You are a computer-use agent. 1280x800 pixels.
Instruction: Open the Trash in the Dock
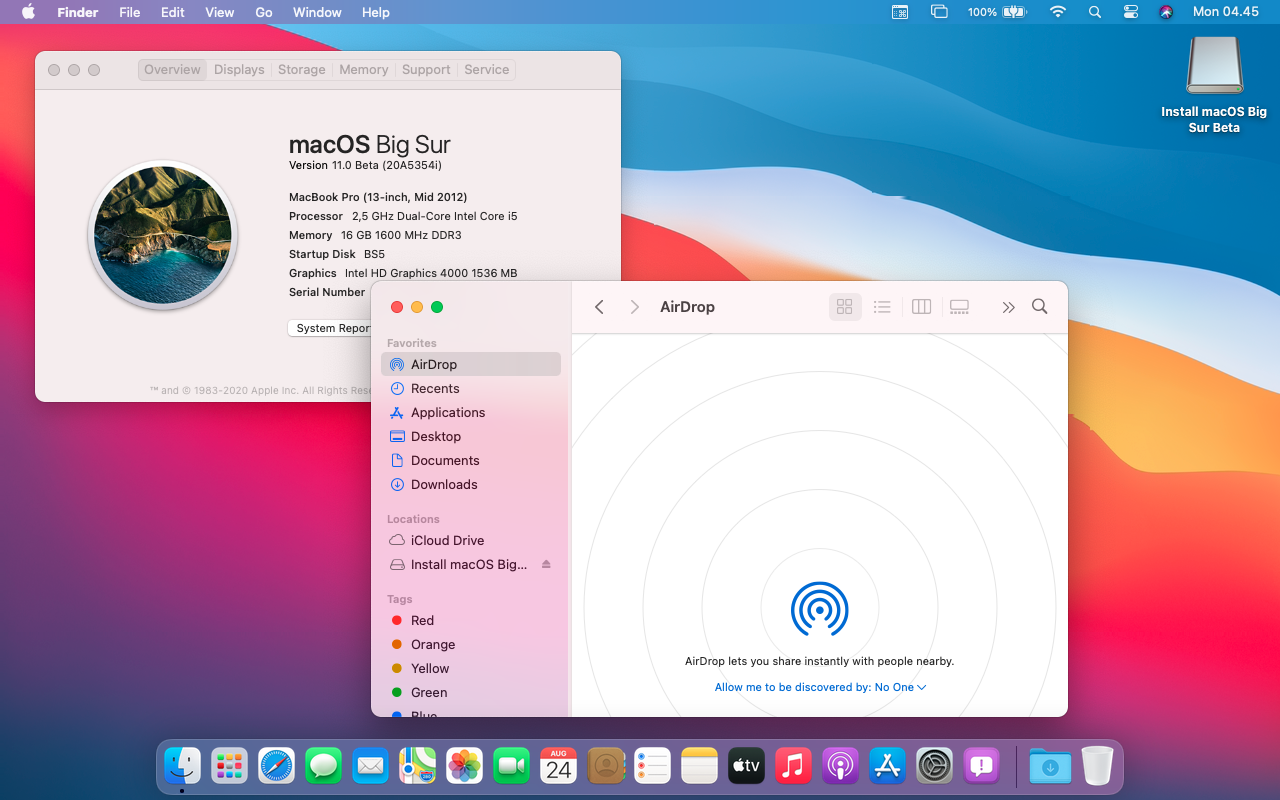tap(1097, 766)
